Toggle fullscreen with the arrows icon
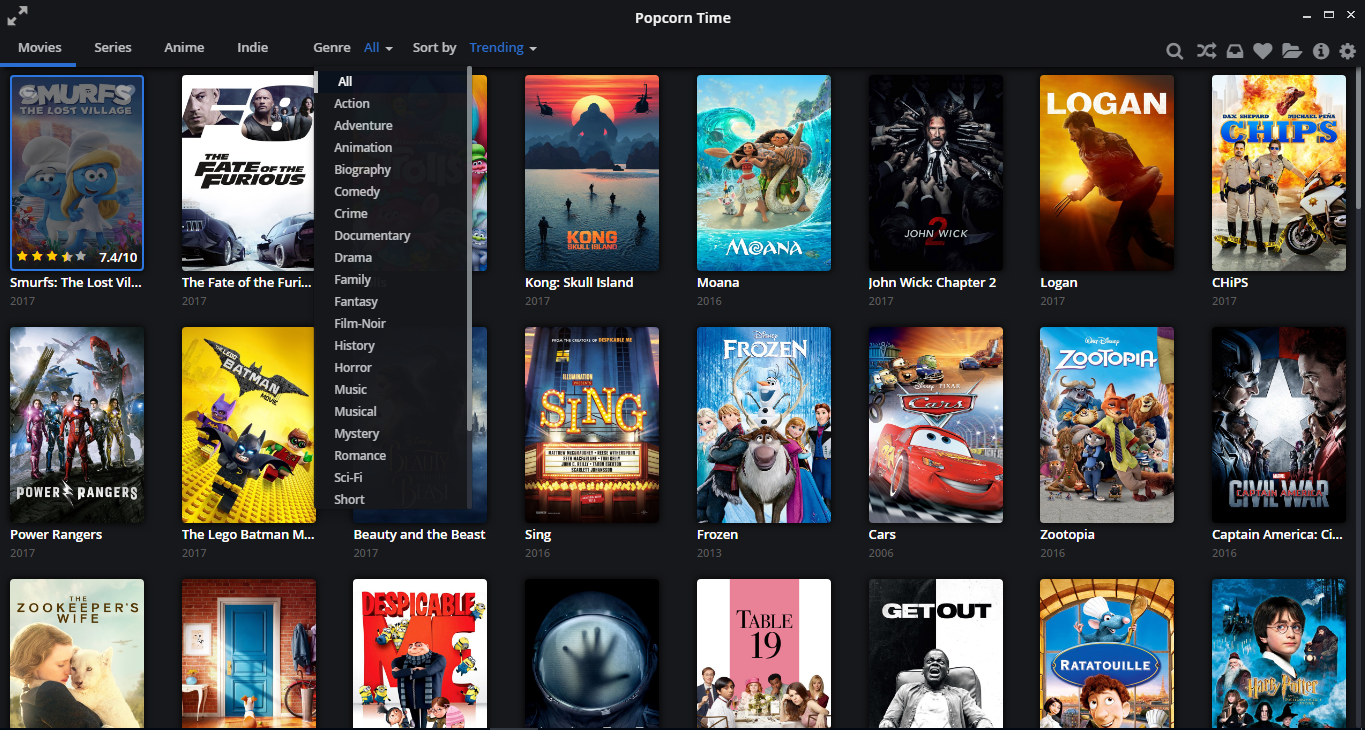1365x730 pixels. click(x=17, y=15)
